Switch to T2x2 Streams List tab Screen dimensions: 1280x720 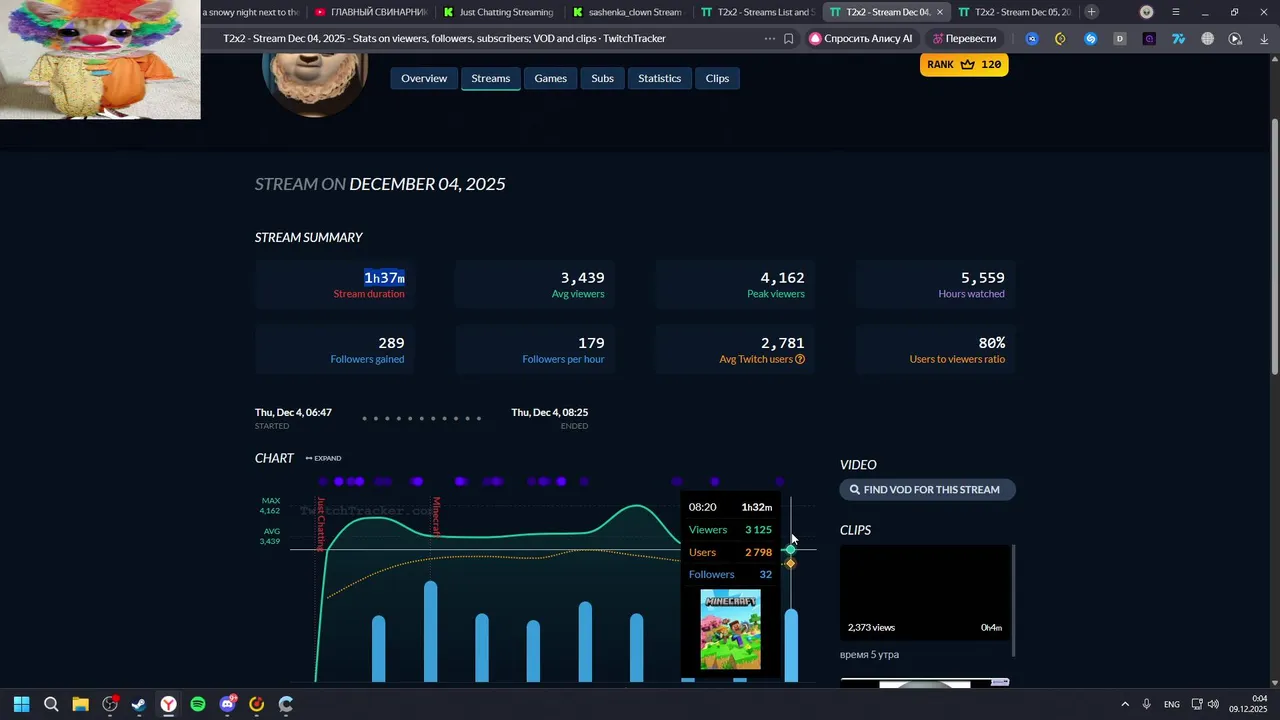(x=757, y=12)
